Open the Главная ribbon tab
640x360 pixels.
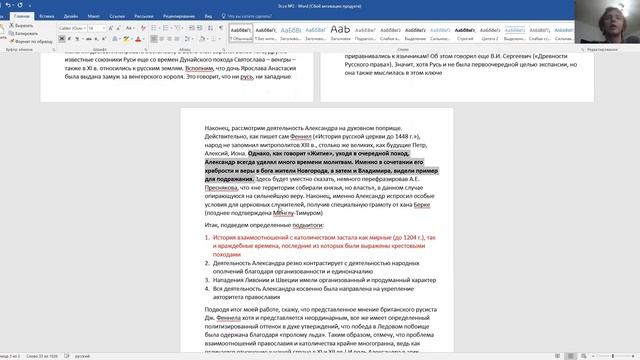pyautogui.click(x=22, y=16)
